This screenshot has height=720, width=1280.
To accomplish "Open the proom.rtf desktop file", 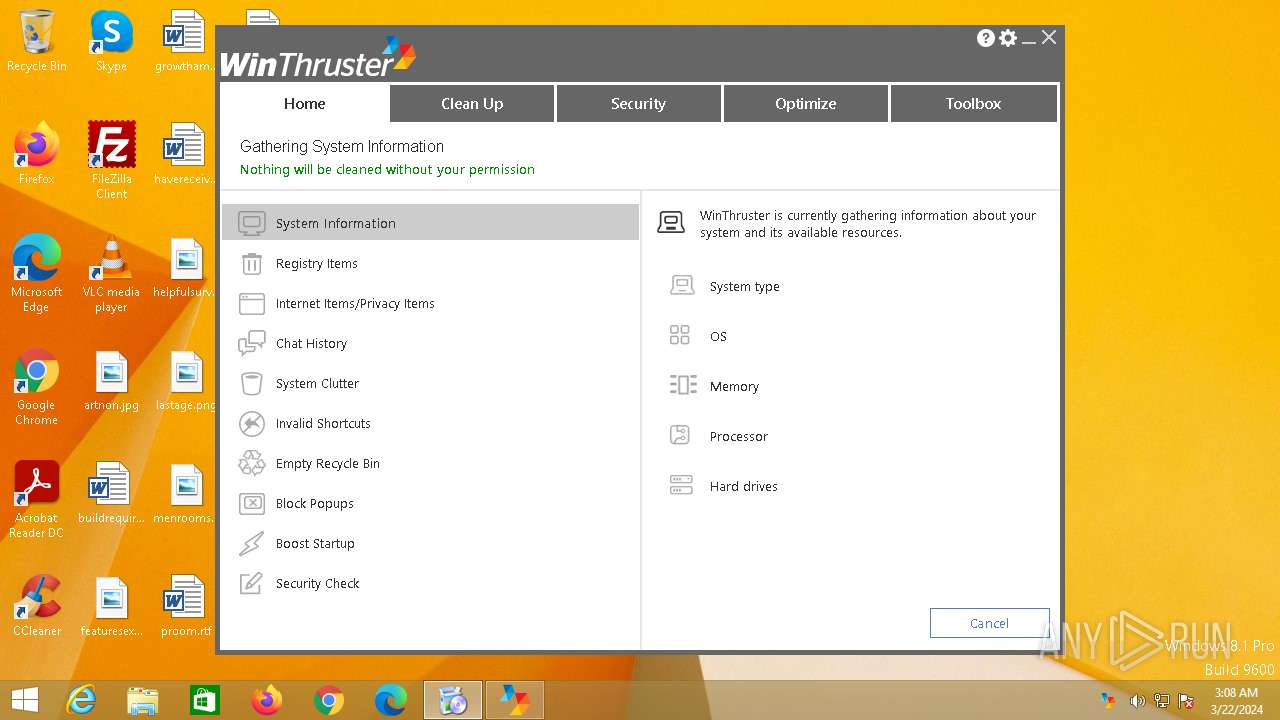I will [x=186, y=606].
